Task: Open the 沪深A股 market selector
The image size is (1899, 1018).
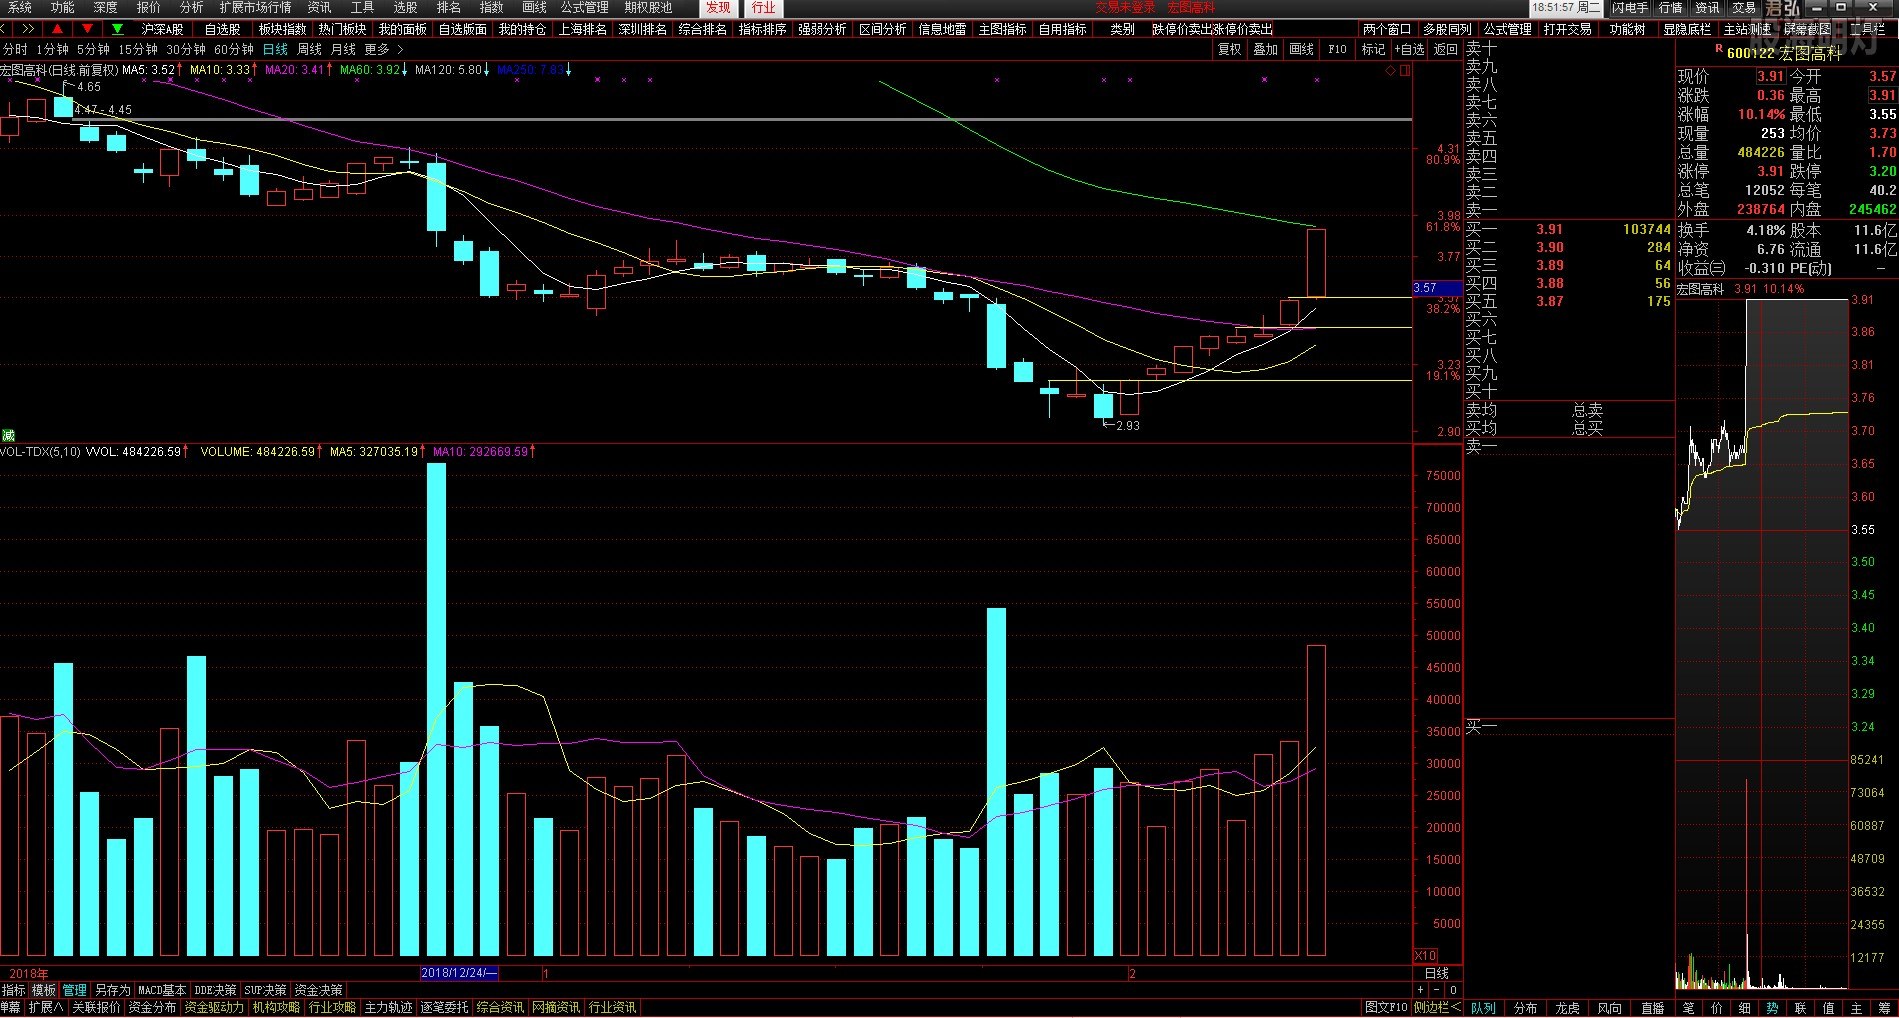Action: click(x=162, y=29)
